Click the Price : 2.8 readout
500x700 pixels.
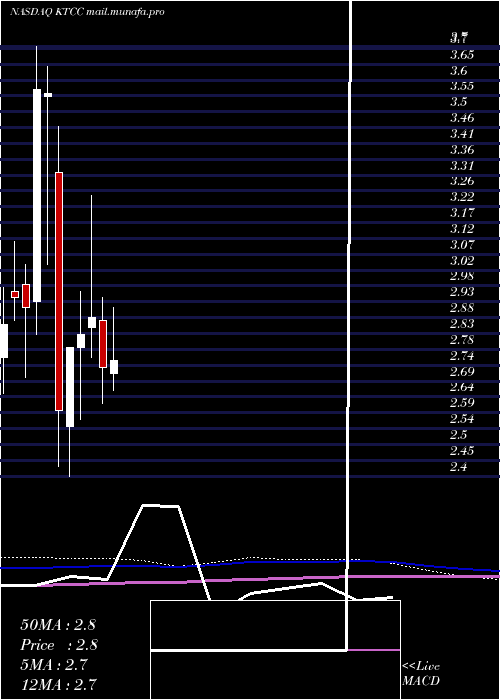(59, 645)
